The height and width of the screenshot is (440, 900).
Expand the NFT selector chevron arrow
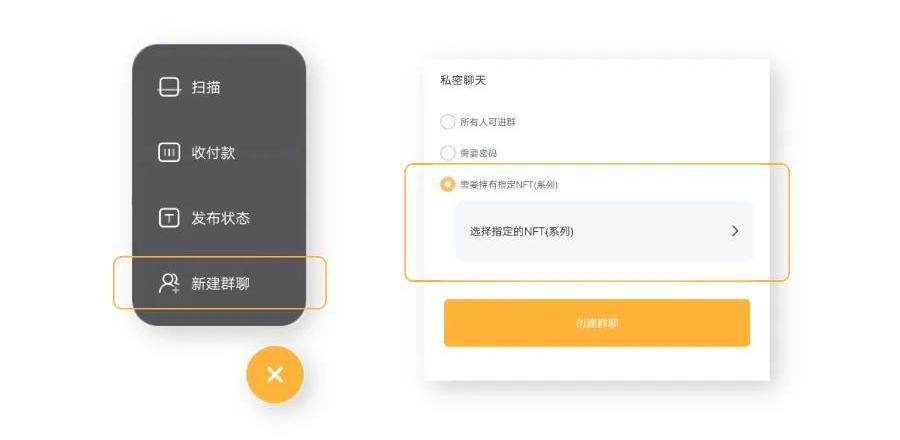coord(735,231)
